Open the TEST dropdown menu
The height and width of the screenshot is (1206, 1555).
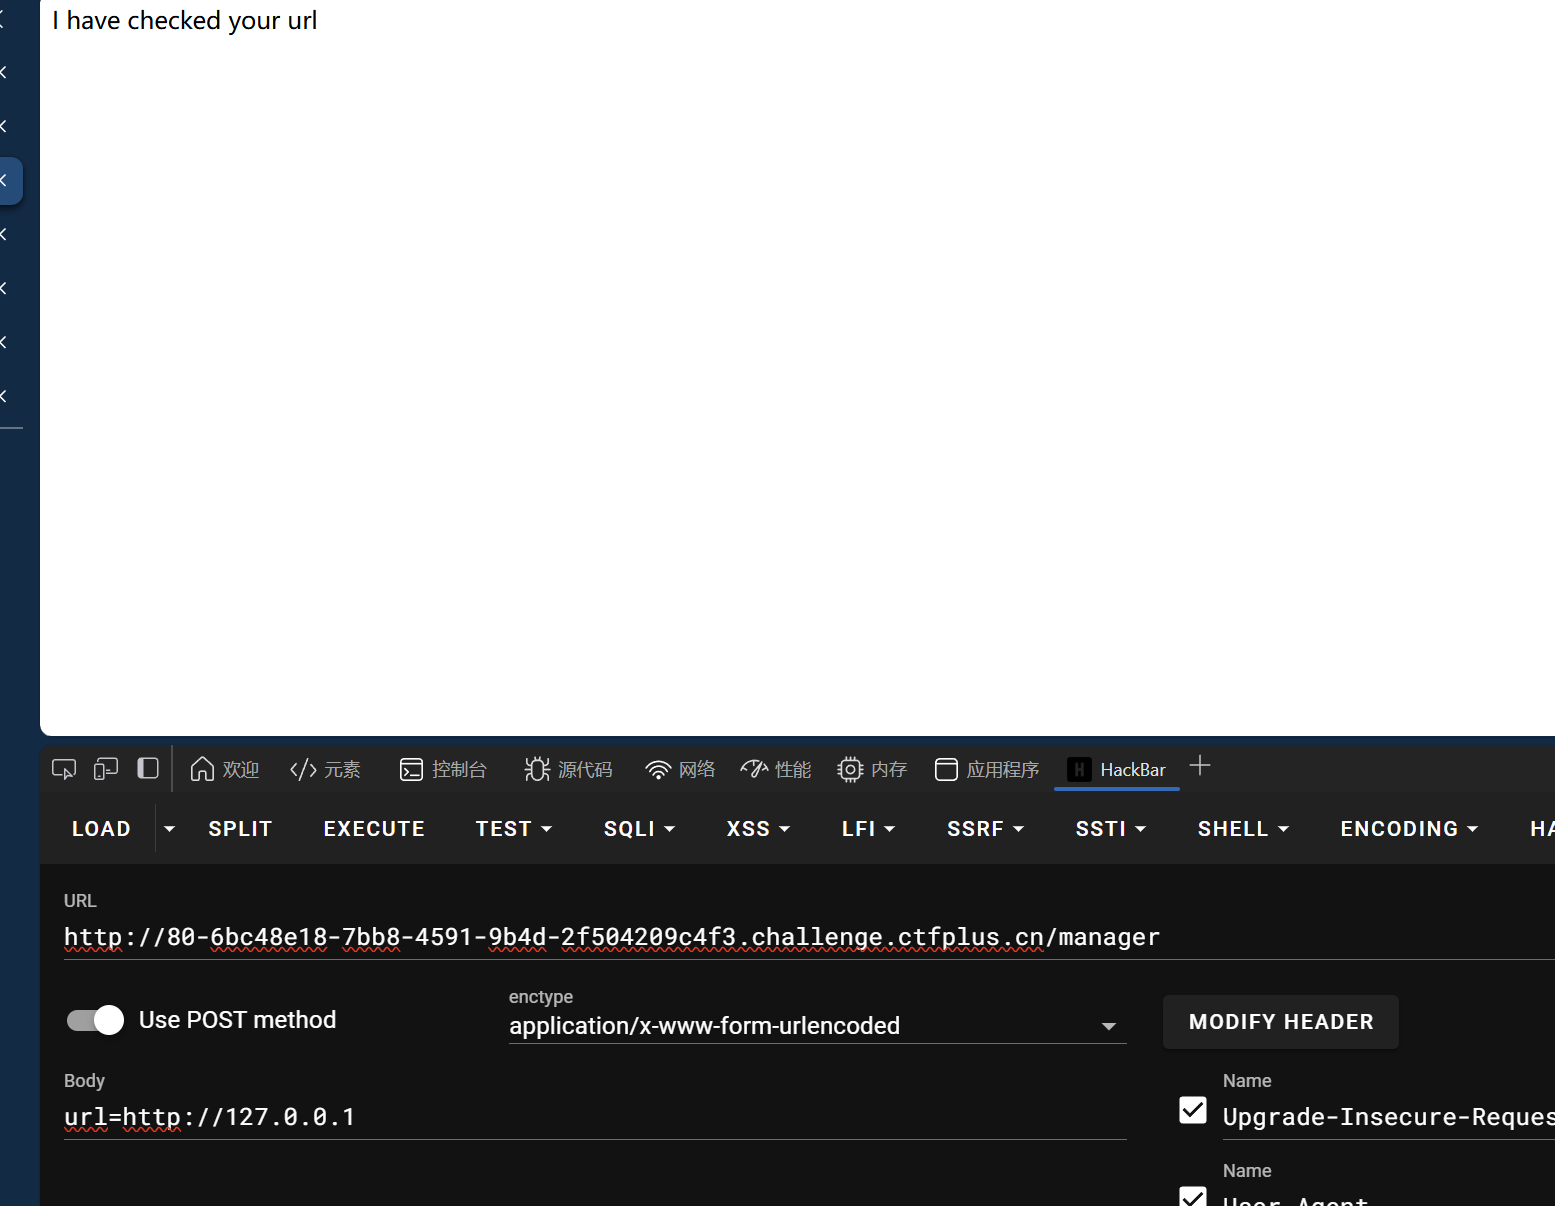point(514,829)
